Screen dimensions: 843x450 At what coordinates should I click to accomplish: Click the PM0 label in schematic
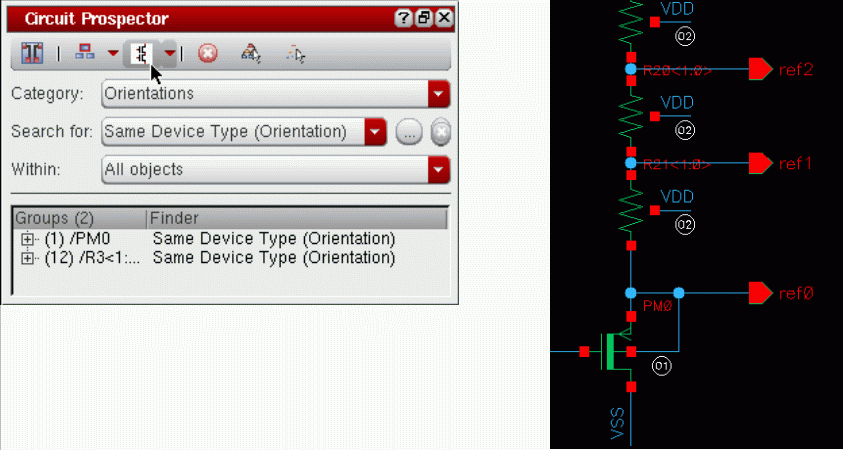658,306
